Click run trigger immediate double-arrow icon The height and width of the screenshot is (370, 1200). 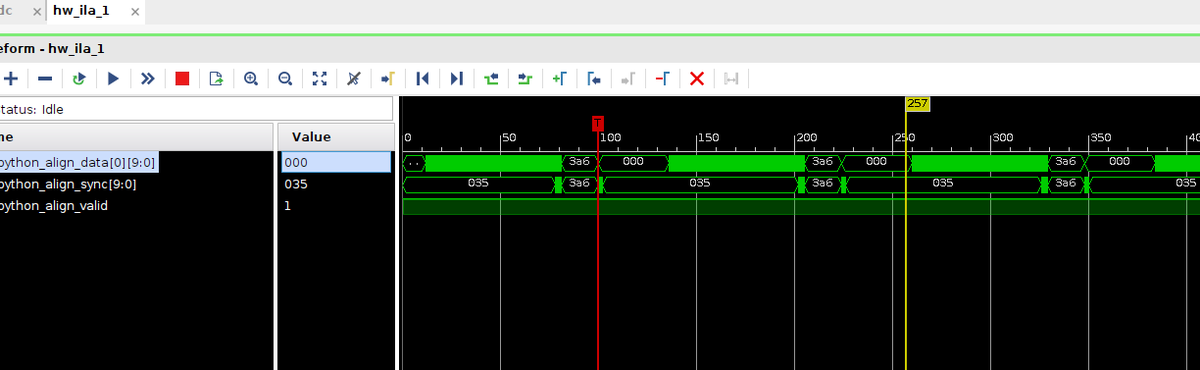tap(148, 78)
